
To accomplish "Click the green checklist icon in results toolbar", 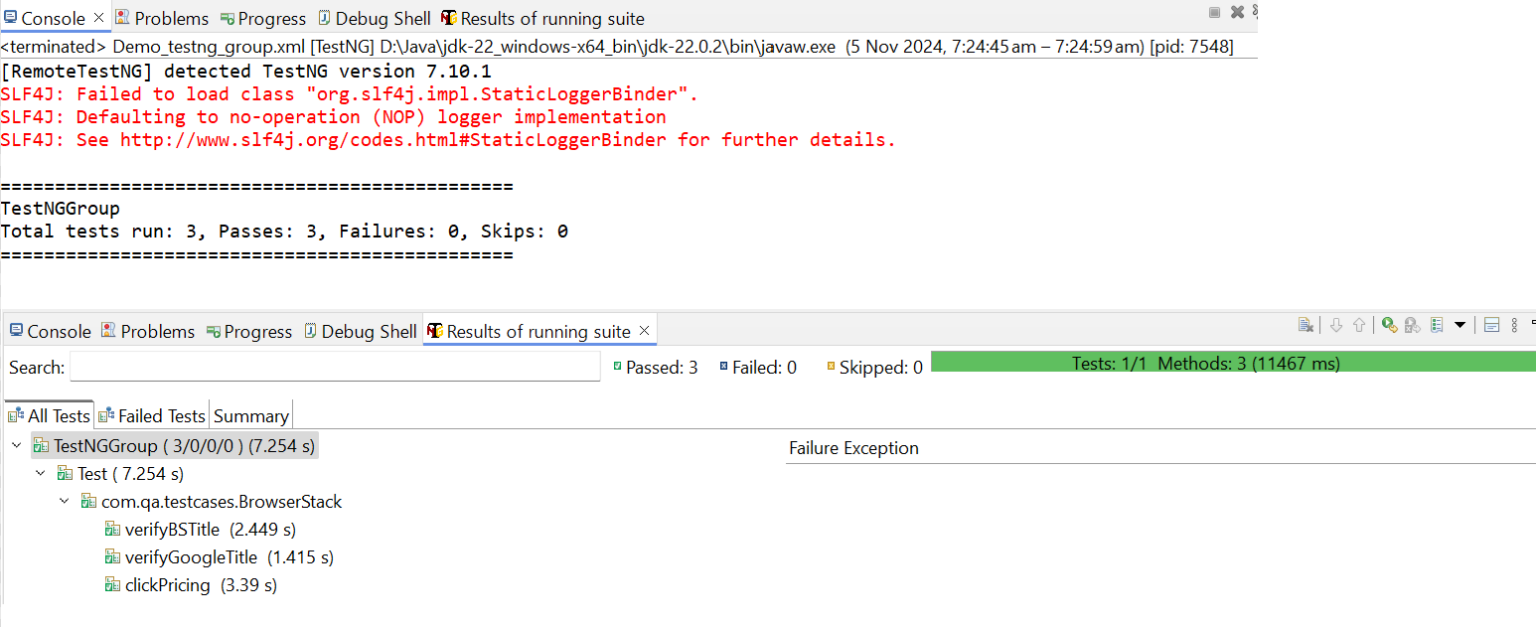I will point(1437,325).
